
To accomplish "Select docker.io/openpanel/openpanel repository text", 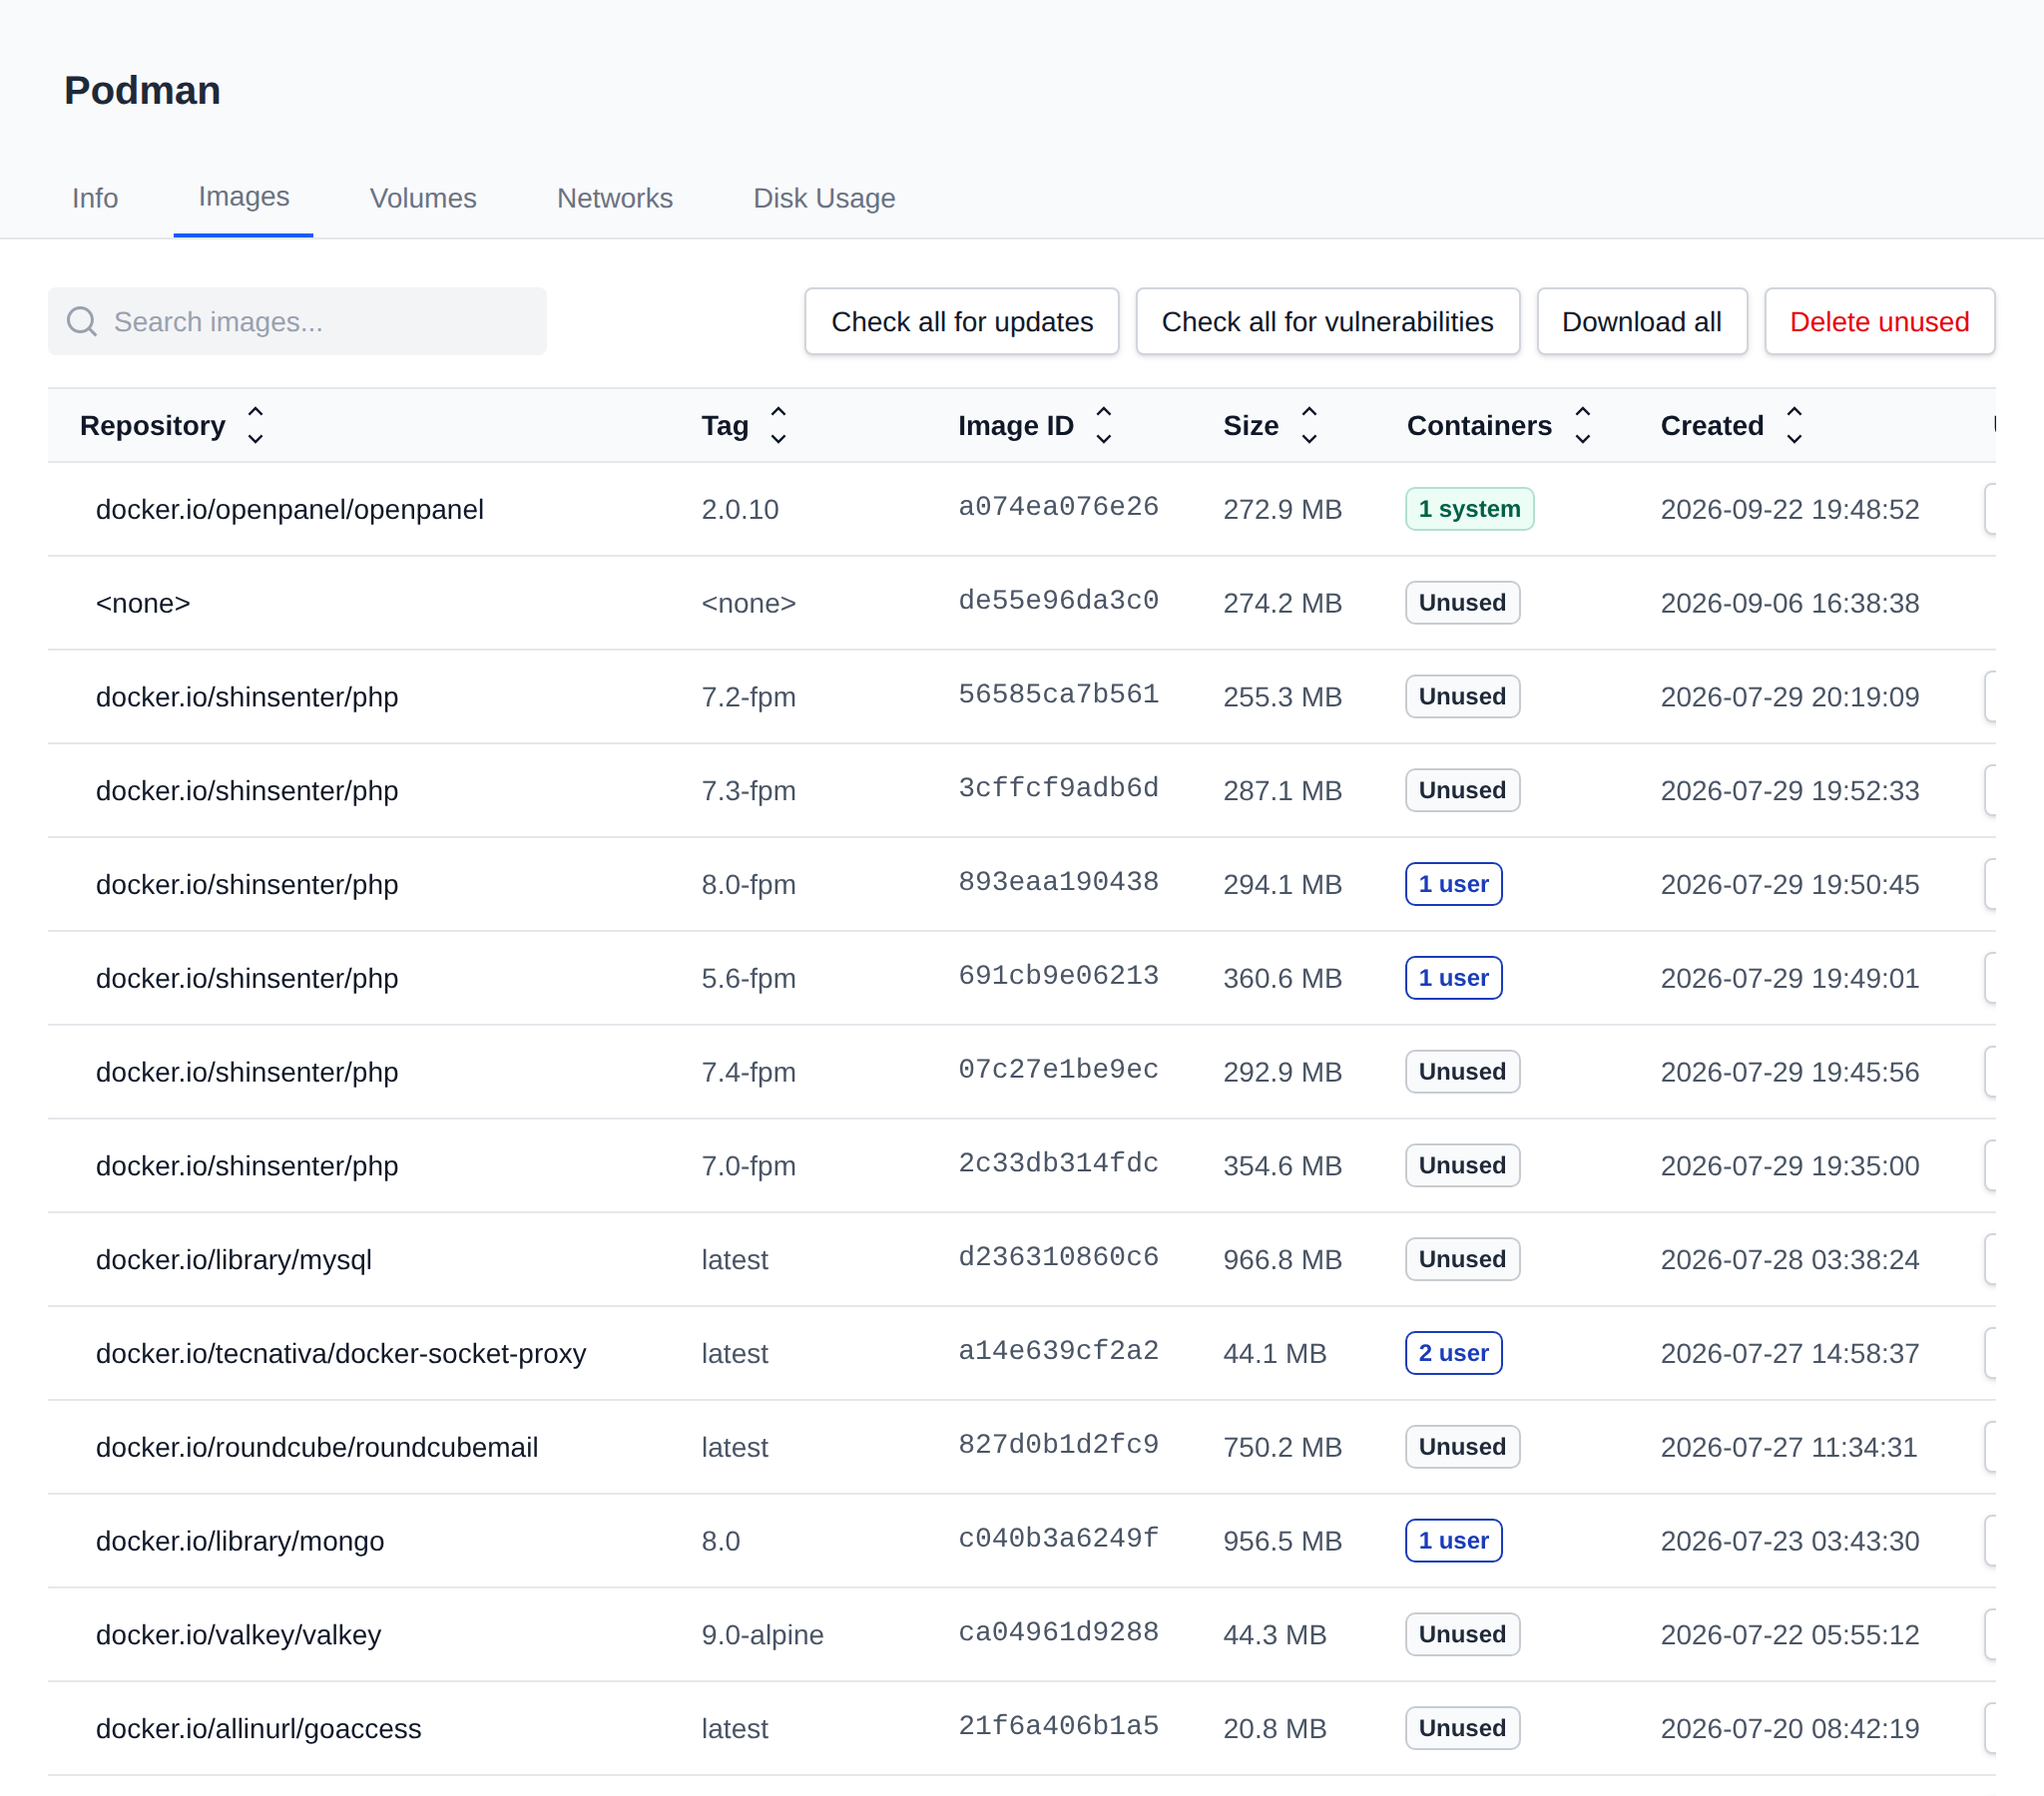I will [x=289, y=509].
